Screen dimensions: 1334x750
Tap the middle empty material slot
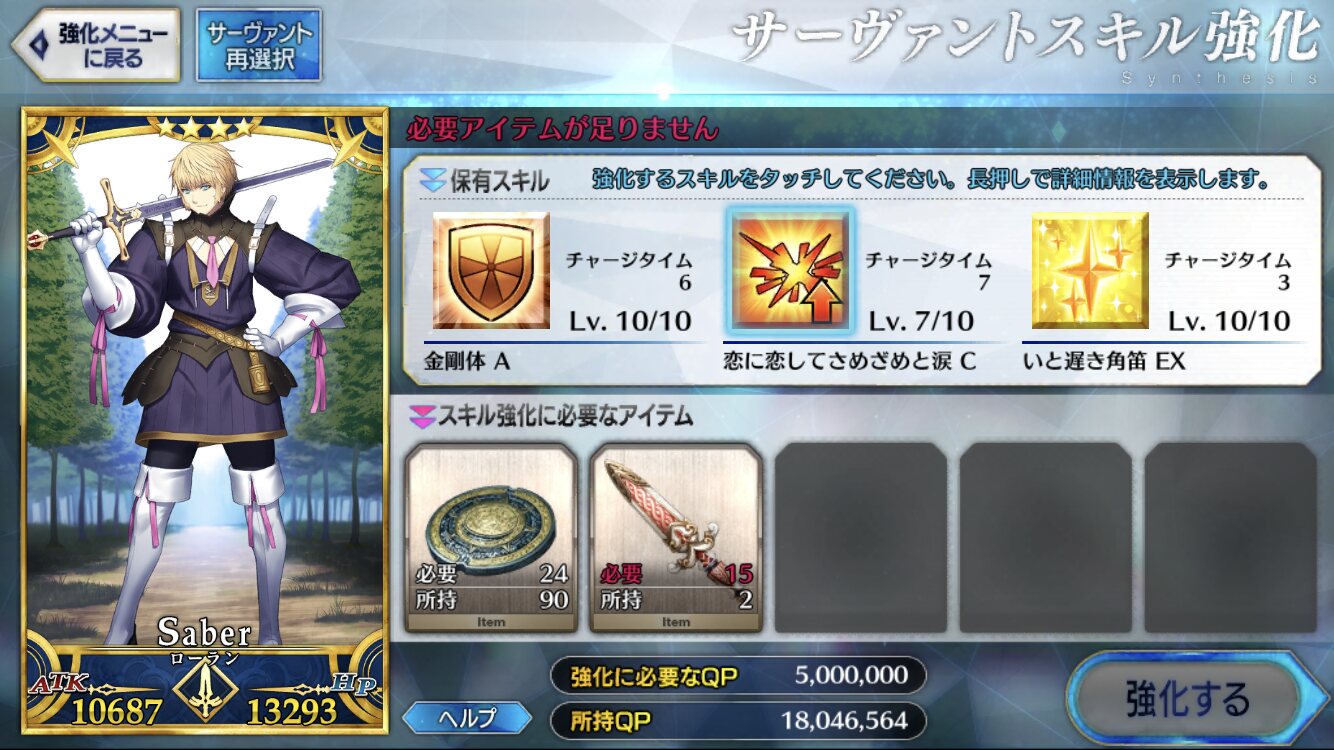[x=1046, y=538]
